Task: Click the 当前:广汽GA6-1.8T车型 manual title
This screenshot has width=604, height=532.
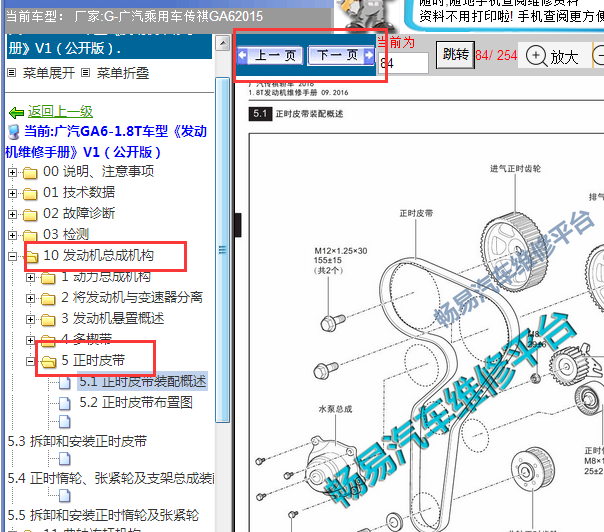Action: click(x=107, y=141)
